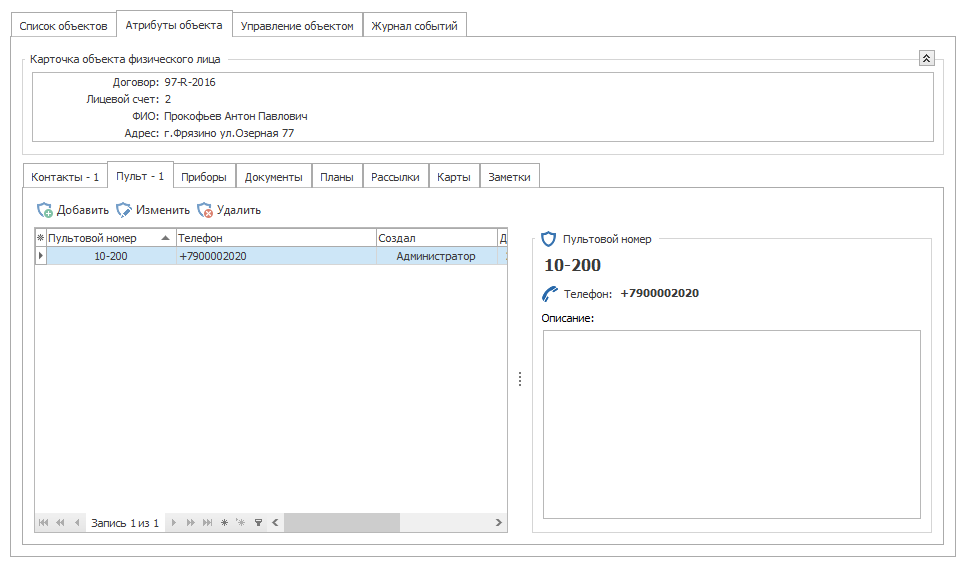This screenshot has height=567, width=966.
Task: Click the row indicator arrow for 10-200
Action: 41,256
